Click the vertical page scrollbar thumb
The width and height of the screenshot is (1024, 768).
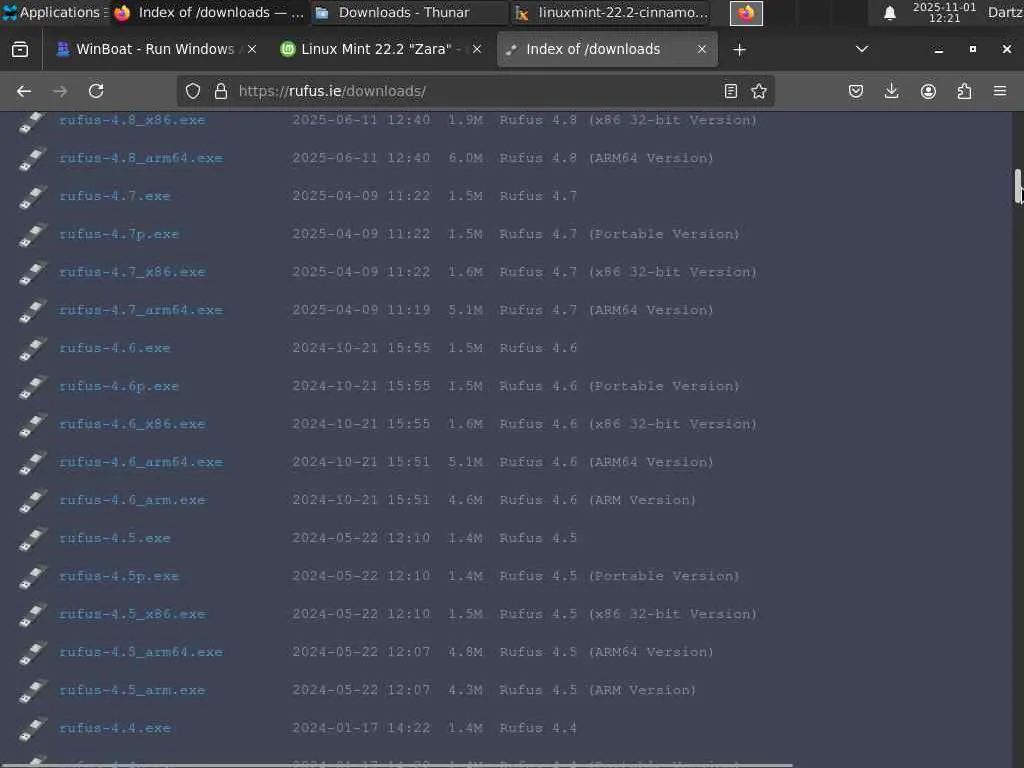[1017, 186]
